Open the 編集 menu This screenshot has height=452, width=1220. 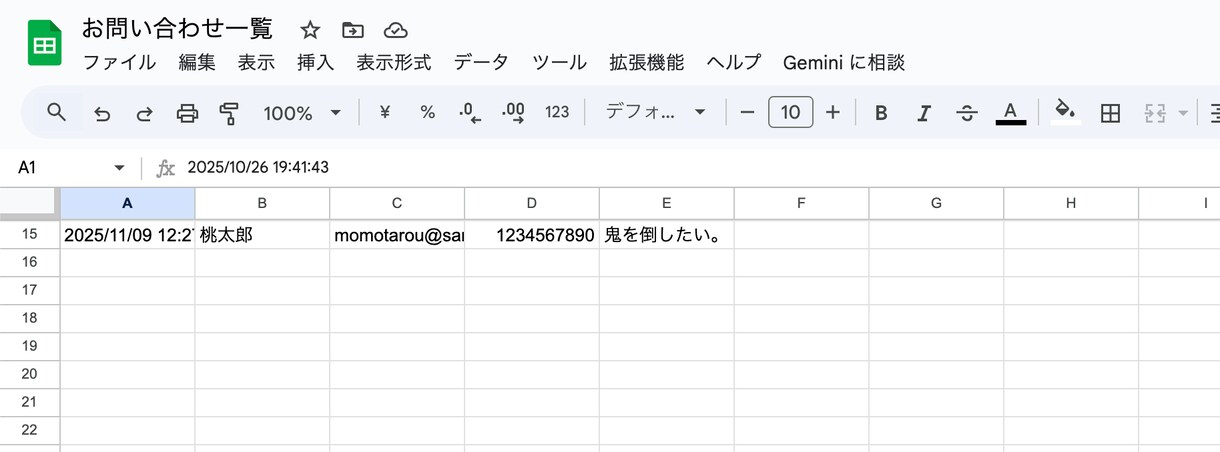click(x=197, y=62)
